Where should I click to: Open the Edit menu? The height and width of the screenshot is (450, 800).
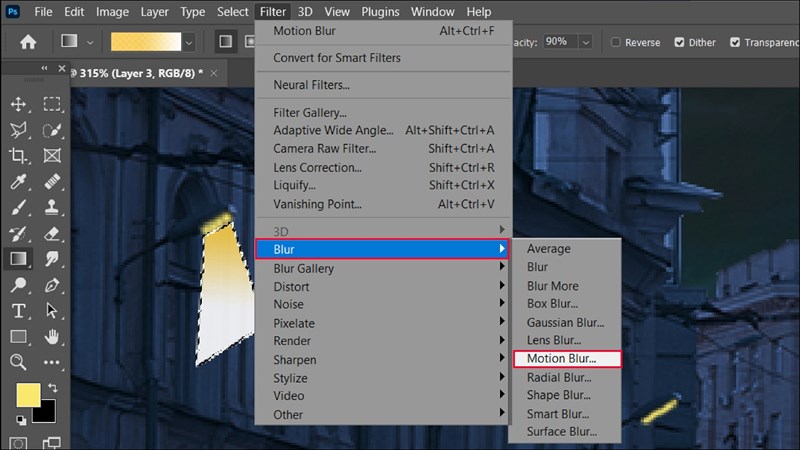click(x=74, y=11)
